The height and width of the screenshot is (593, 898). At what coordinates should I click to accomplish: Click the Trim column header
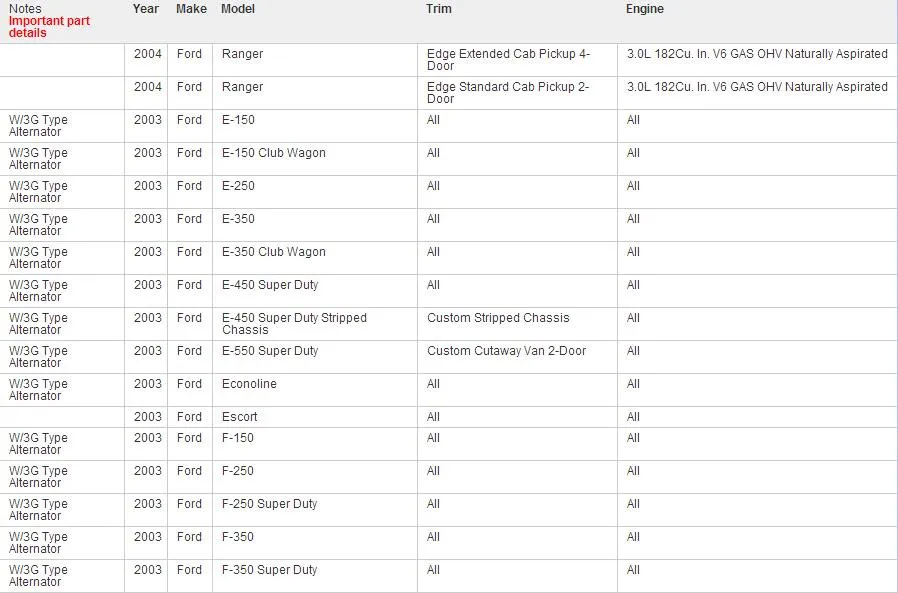click(x=439, y=9)
